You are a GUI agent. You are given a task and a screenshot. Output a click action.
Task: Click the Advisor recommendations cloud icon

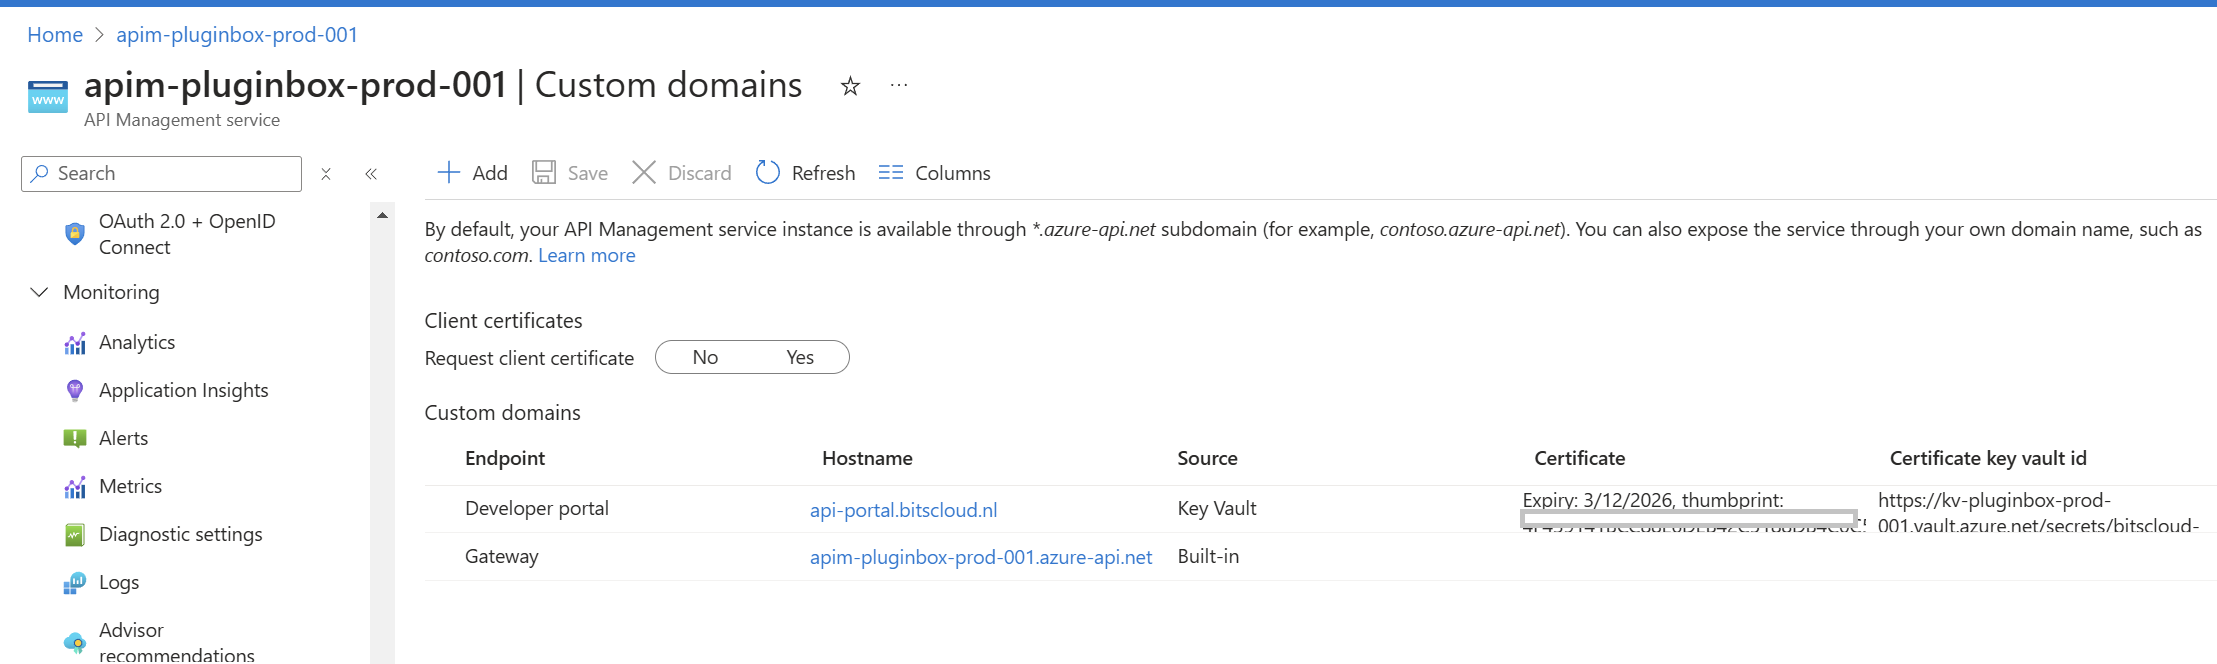coord(75,643)
